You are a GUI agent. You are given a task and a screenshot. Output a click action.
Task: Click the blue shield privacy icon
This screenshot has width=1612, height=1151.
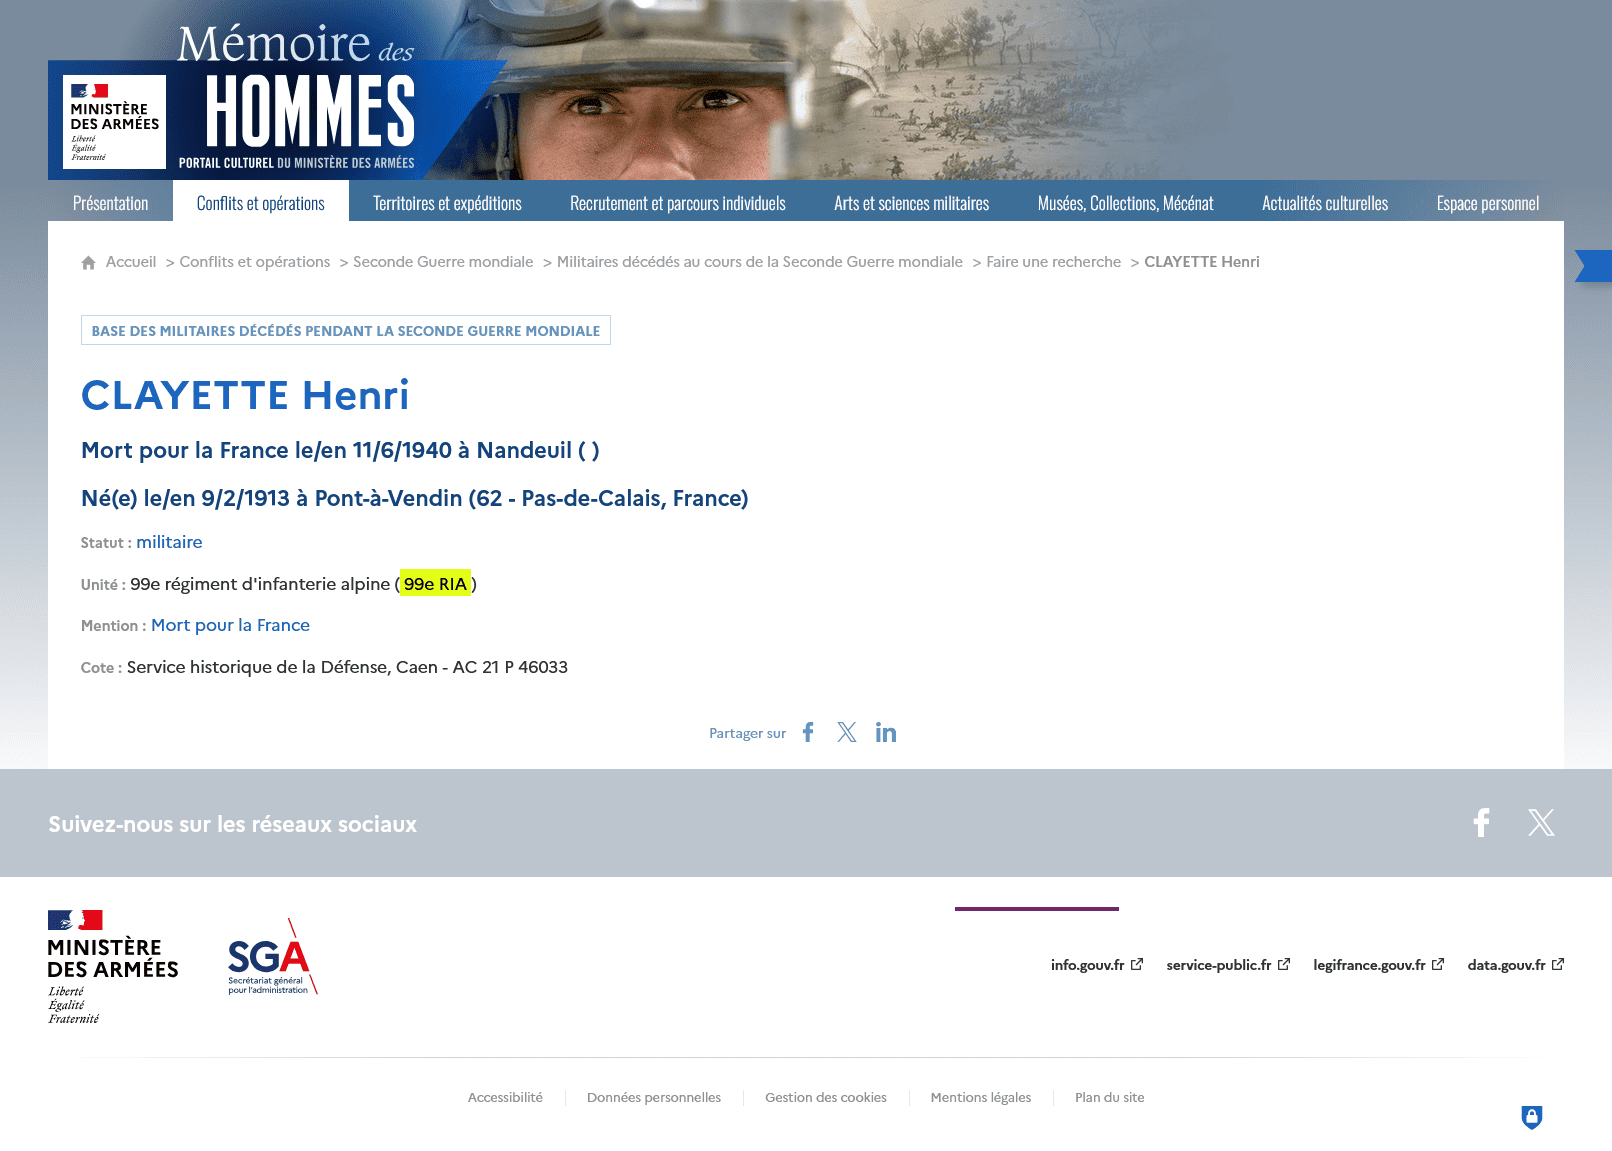[x=1531, y=1116]
